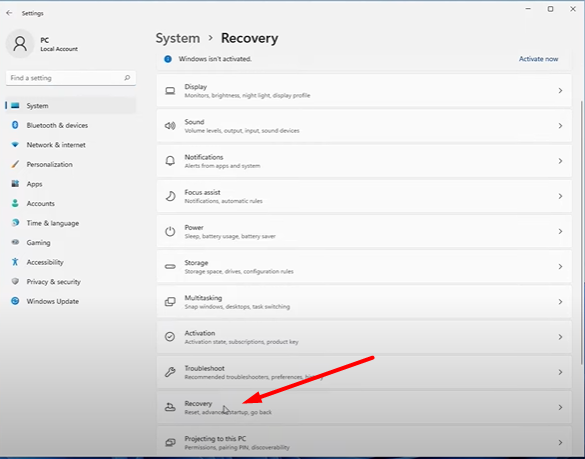585x459 pixels.
Task: Click the PC account avatar icon
Action: click(x=20, y=44)
